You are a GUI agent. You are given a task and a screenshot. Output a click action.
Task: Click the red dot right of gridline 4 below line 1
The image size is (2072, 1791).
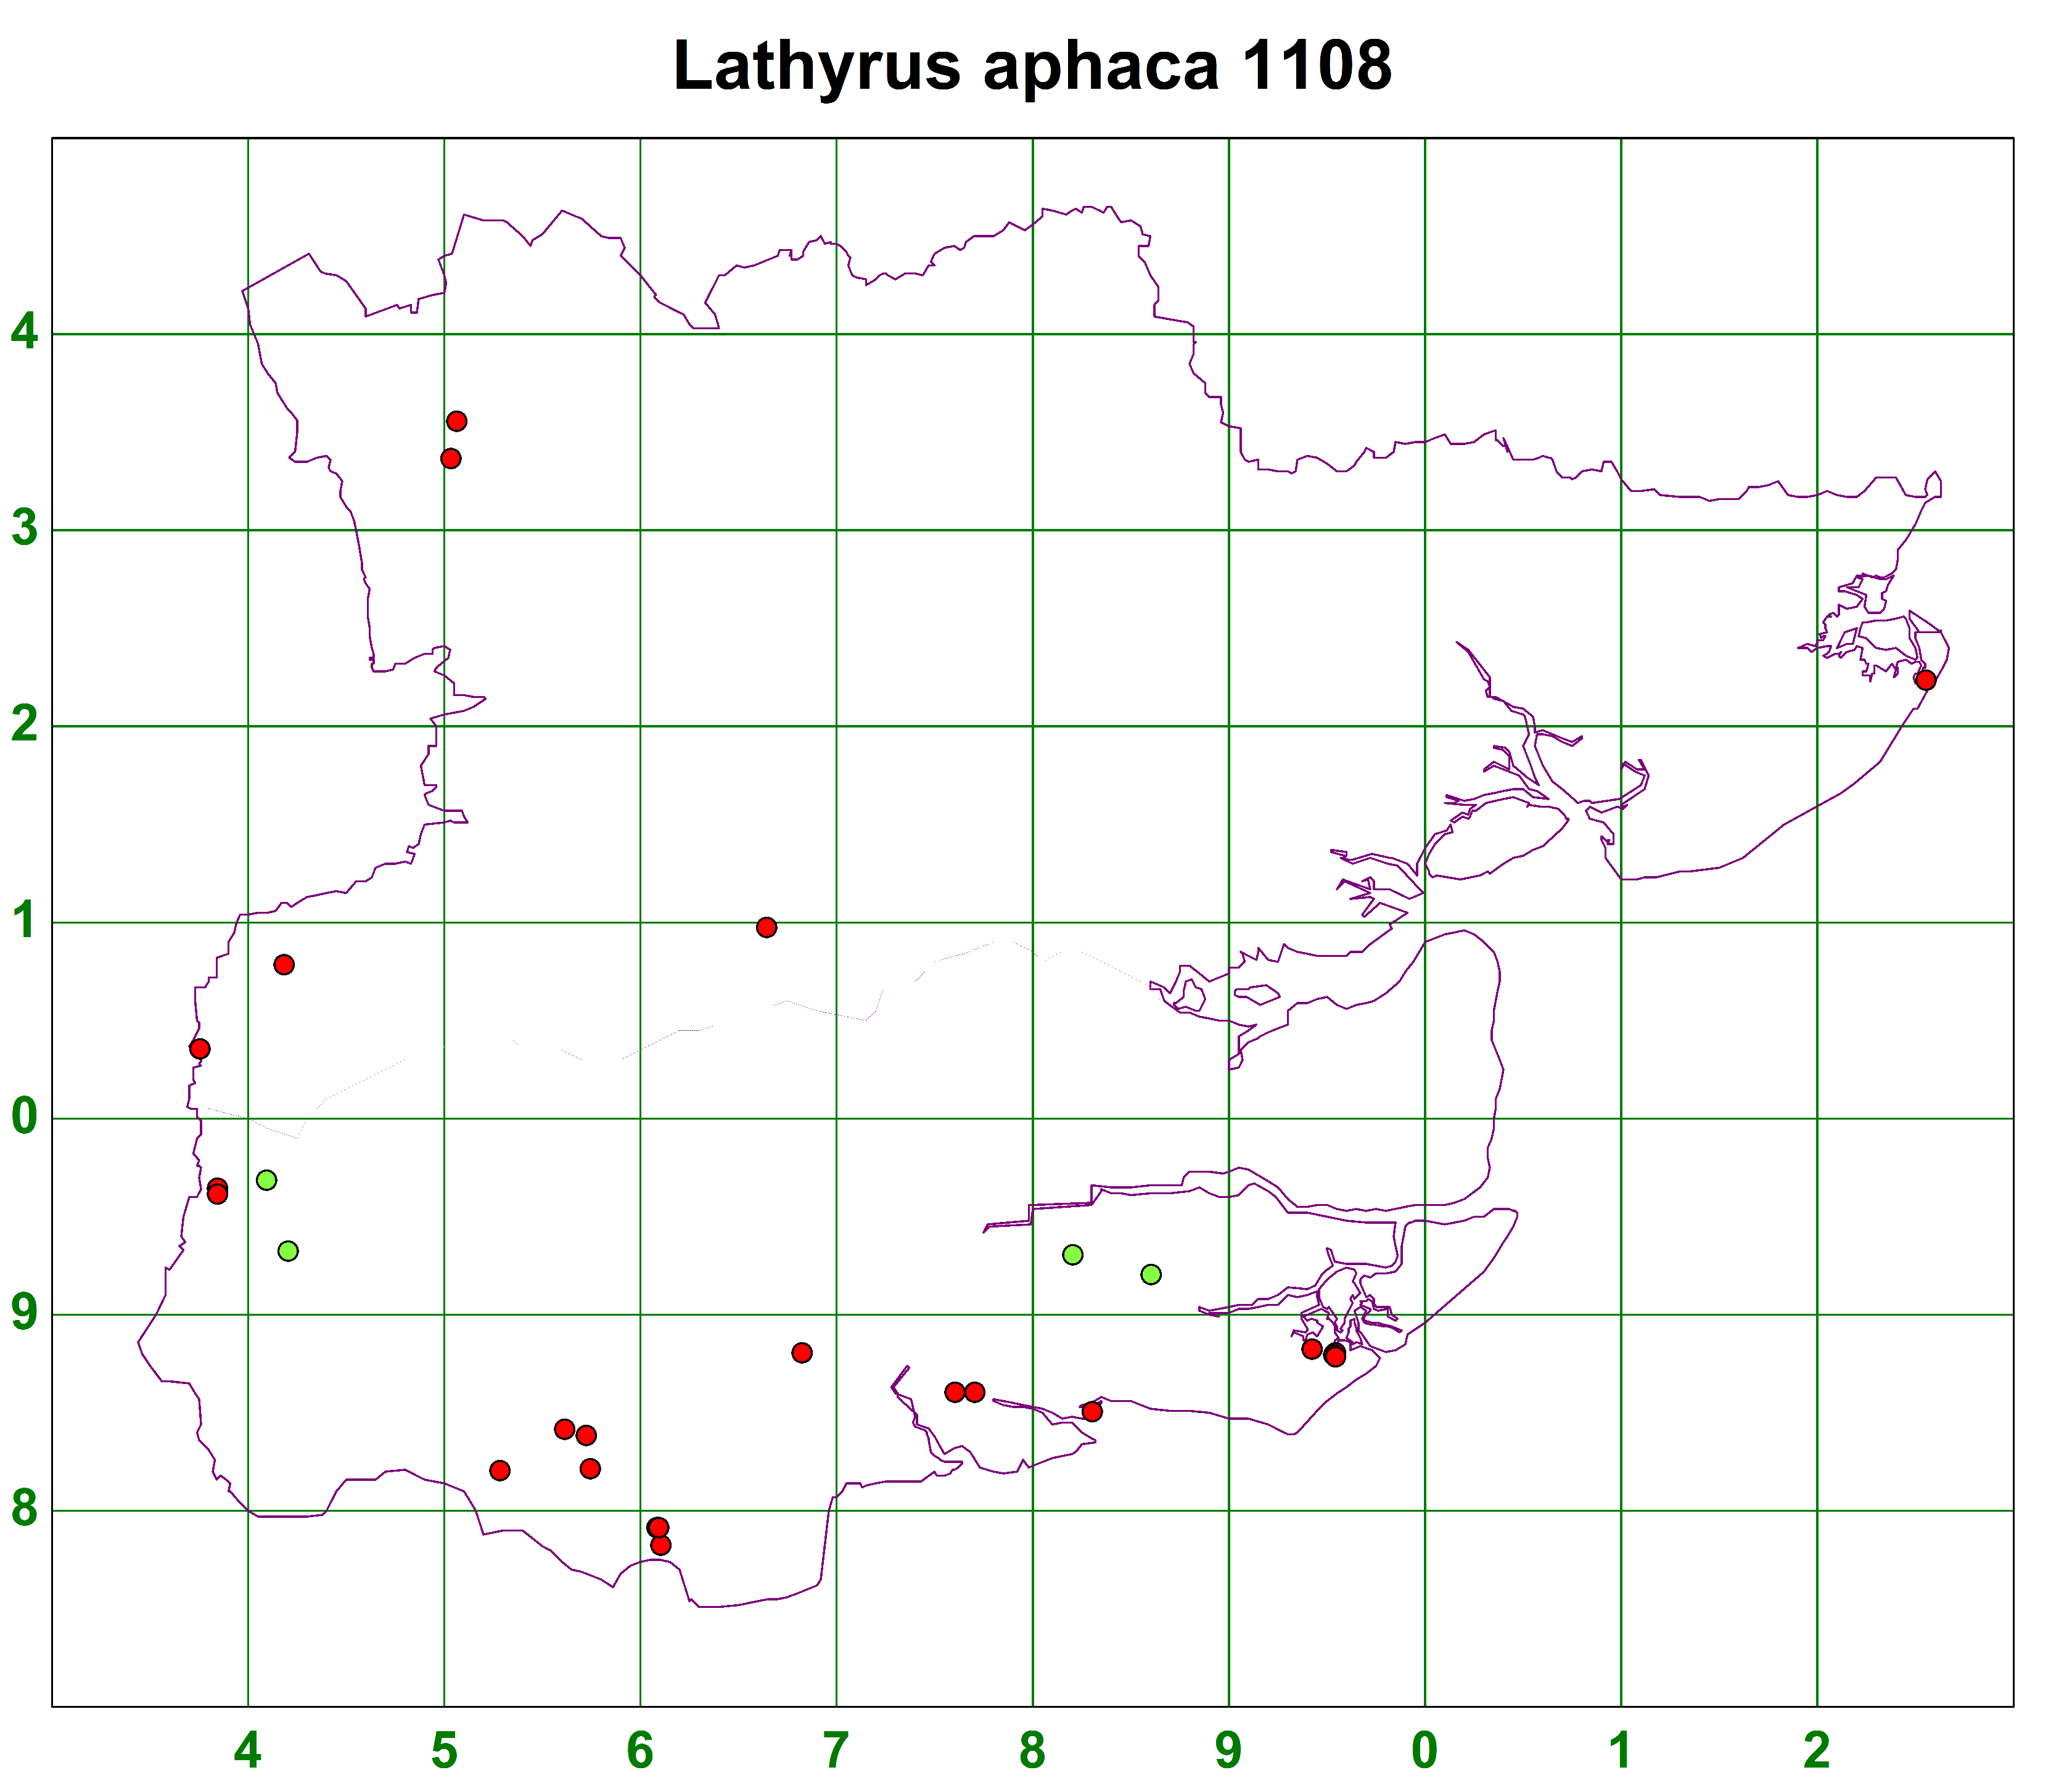pos(284,965)
